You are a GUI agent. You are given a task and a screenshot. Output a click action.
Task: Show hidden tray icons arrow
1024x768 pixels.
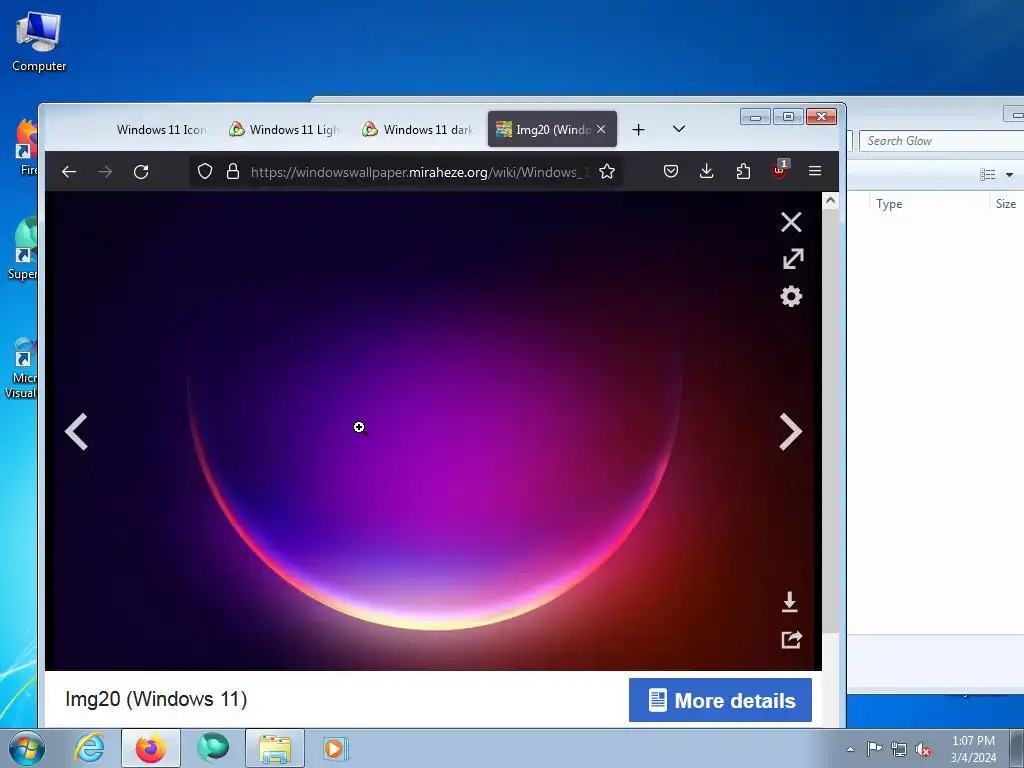850,749
